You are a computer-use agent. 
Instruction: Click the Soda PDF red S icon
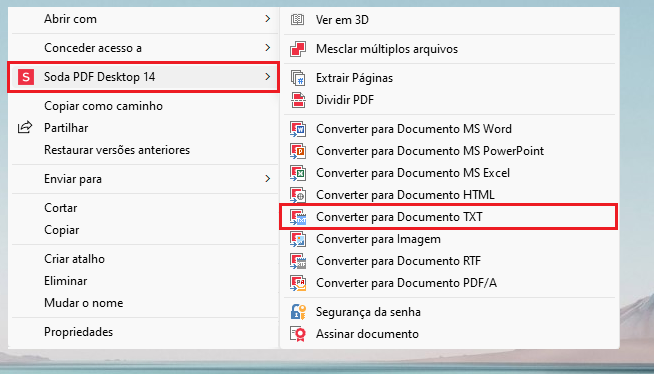point(26,77)
